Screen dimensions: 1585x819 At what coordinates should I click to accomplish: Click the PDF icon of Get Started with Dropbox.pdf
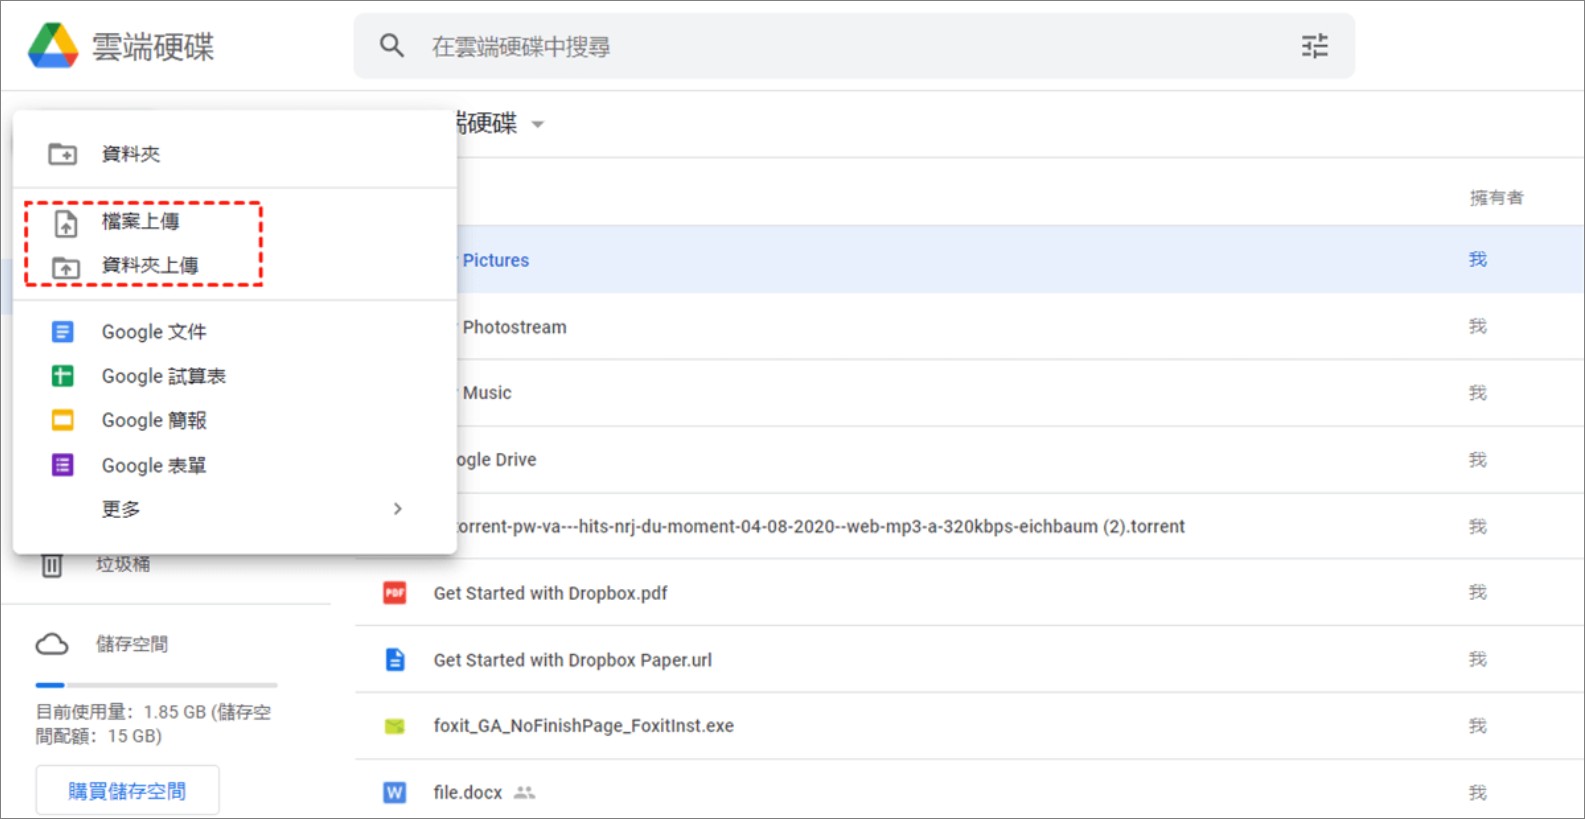click(395, 593)
